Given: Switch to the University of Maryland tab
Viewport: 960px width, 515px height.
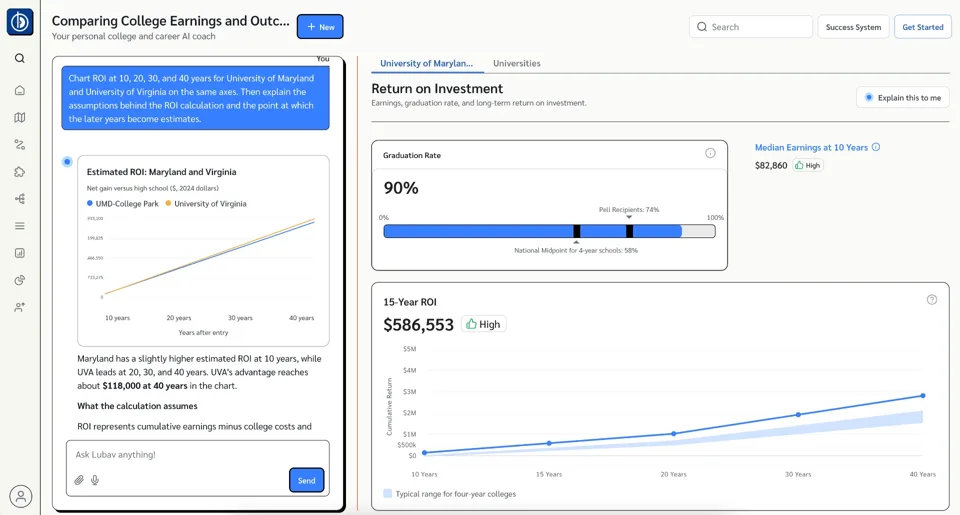Looking at the screenshot, I should [x=426, y=63].
